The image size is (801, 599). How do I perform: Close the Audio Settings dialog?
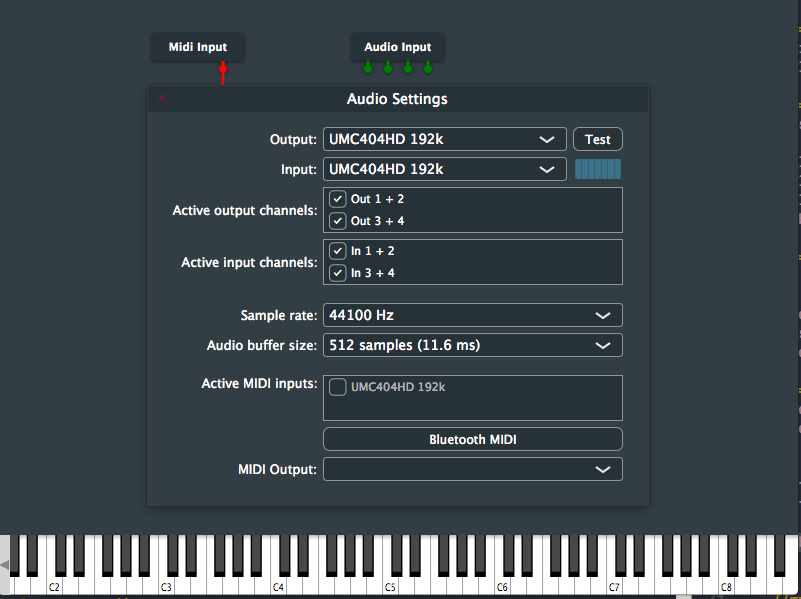click(x=163, y=99)
